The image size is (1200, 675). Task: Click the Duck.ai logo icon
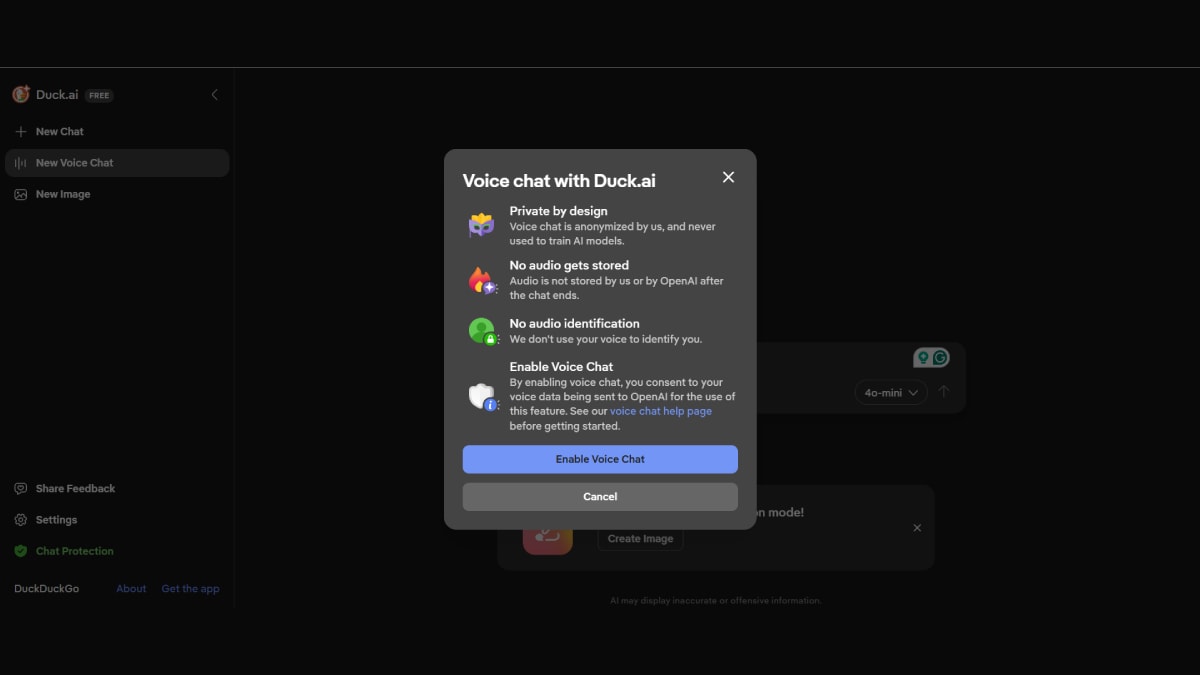click(20, 94)
